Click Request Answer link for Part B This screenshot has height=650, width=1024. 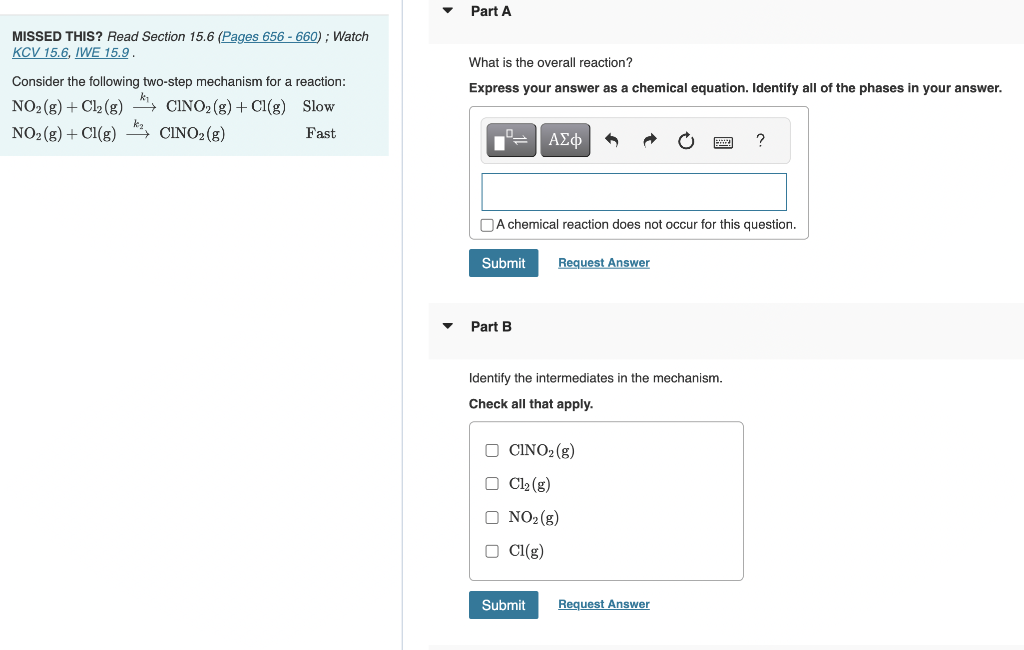pyautogui.click(x=604, y=604)
